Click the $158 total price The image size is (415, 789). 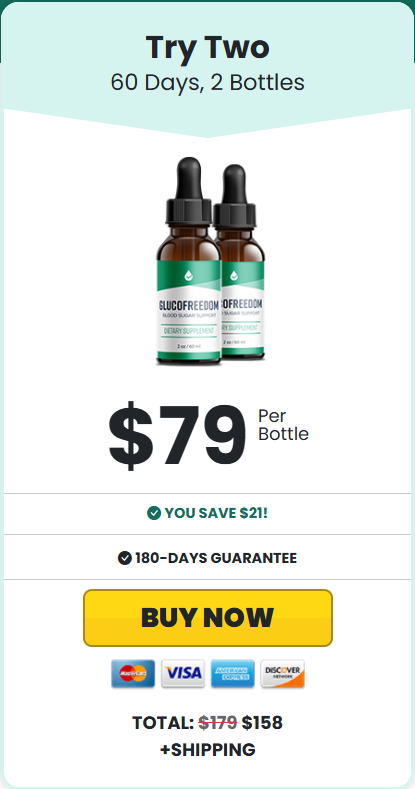[x=262, y=723]
